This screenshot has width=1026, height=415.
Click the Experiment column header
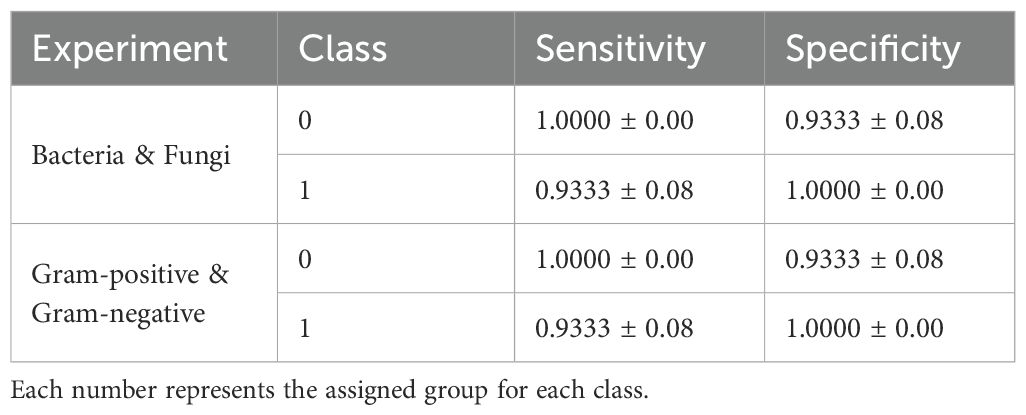(144, 48)
